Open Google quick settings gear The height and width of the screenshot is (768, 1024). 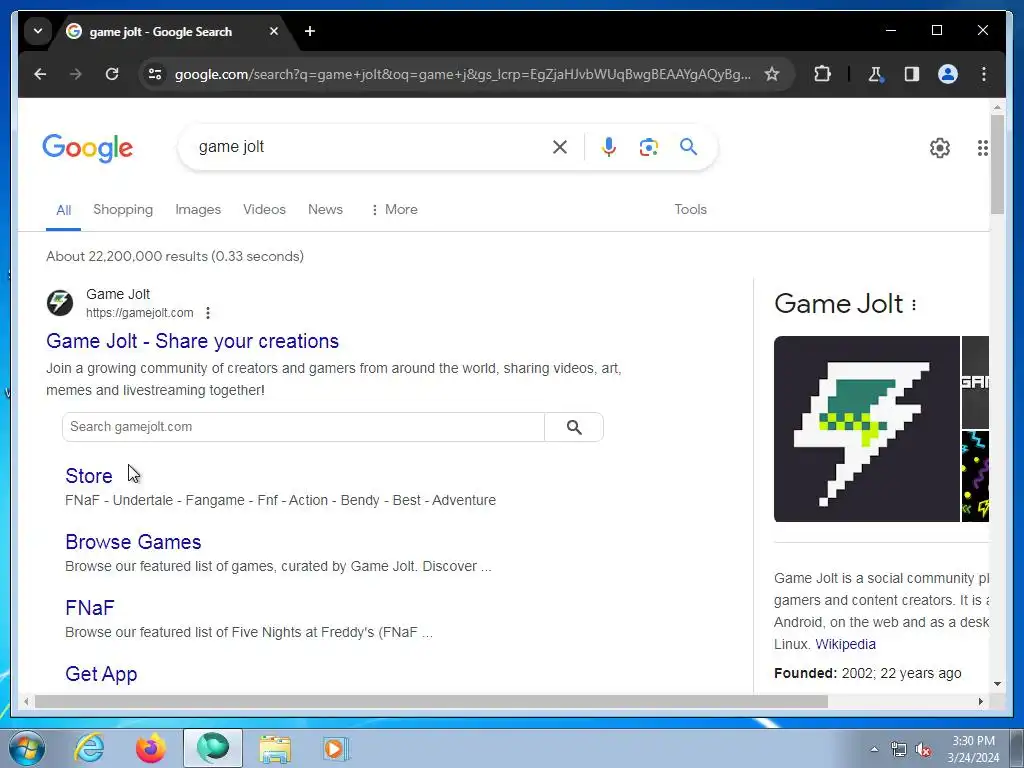point(940,148)
